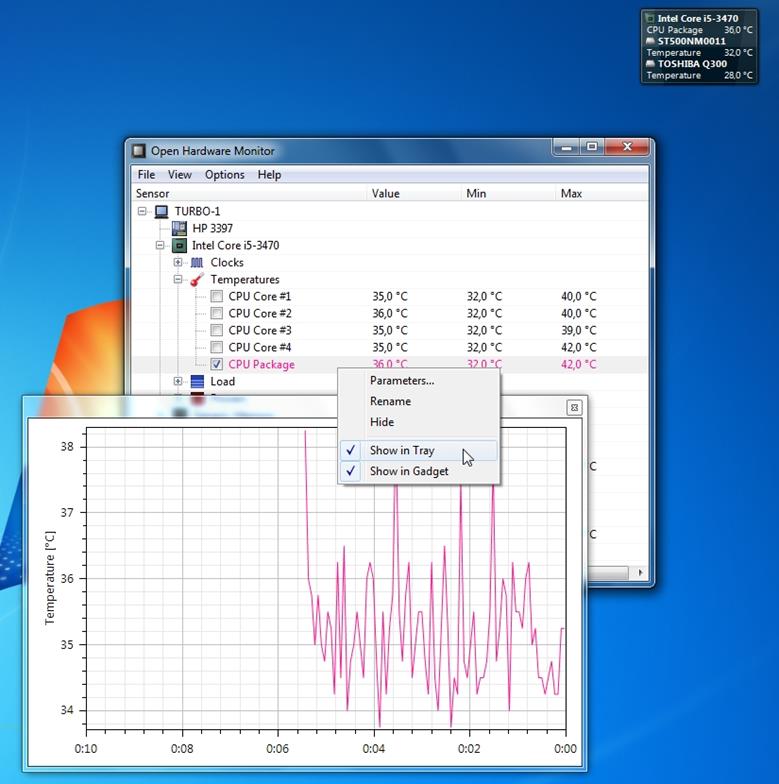
Task: Select the Clocks tree item label
Action: [x=227, y=262]
